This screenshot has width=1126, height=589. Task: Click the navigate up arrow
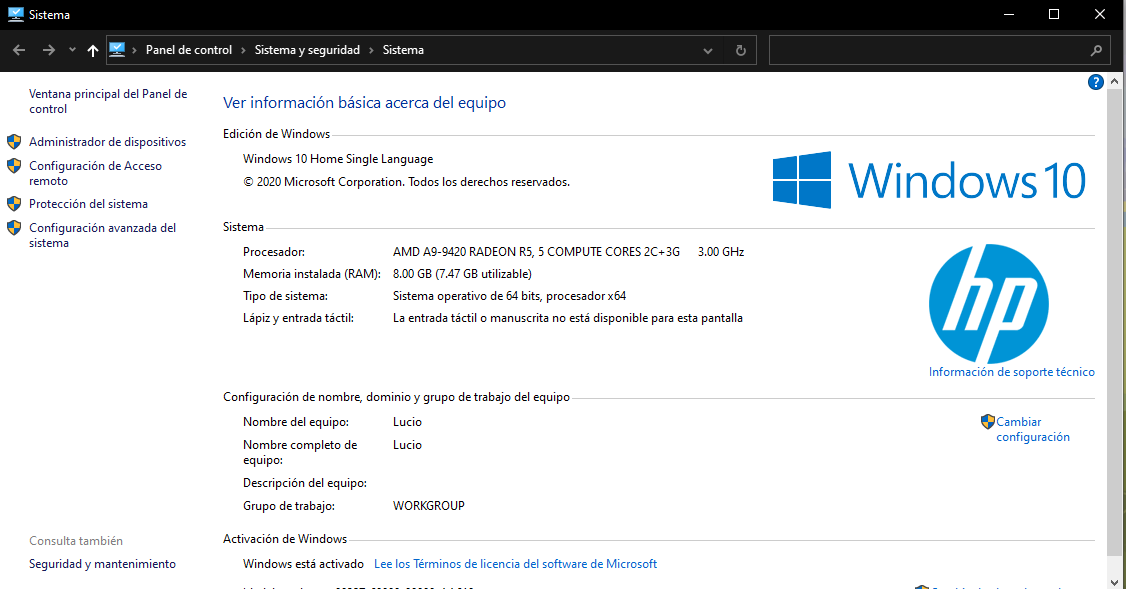(x=92, y=49)
